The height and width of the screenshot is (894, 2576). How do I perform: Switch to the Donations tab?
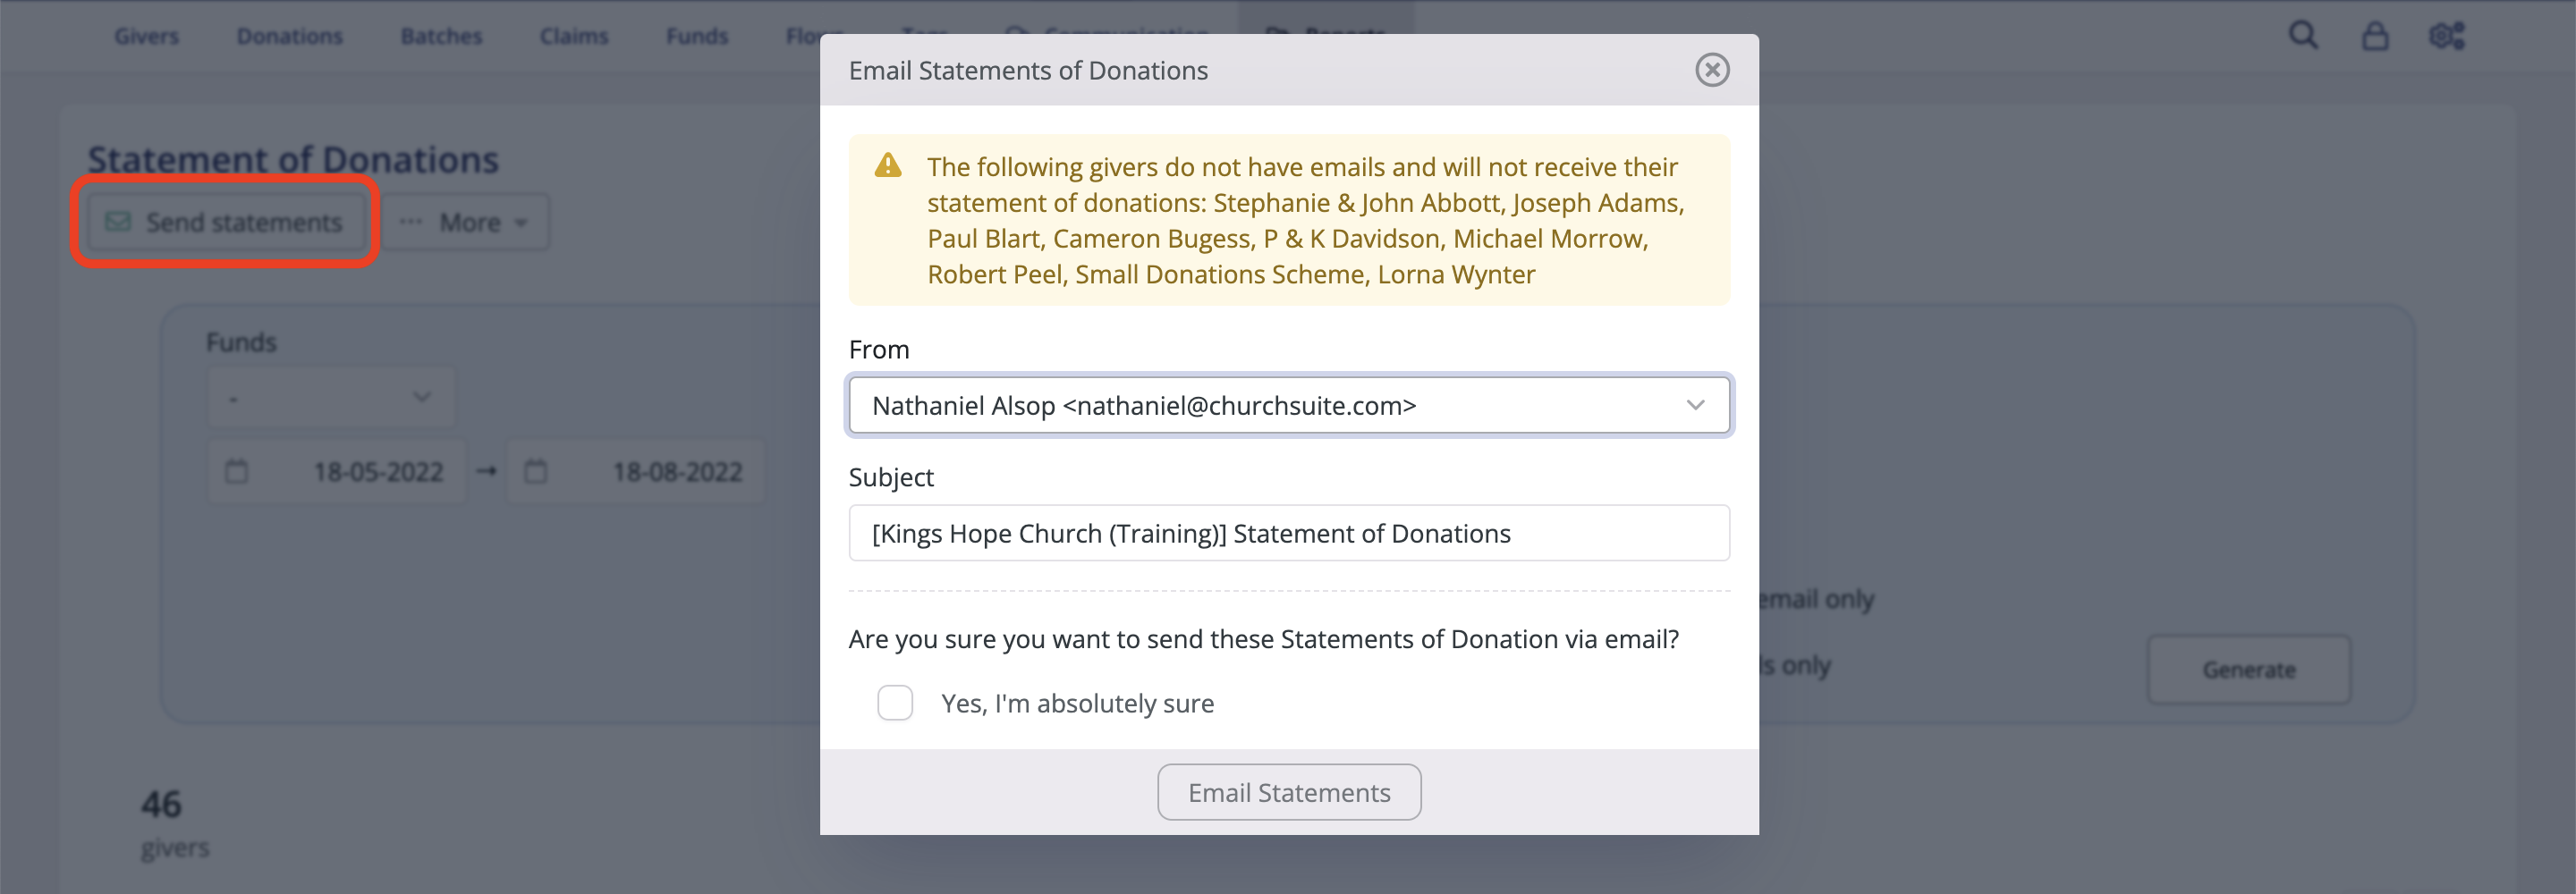click(x=289, y=35)
